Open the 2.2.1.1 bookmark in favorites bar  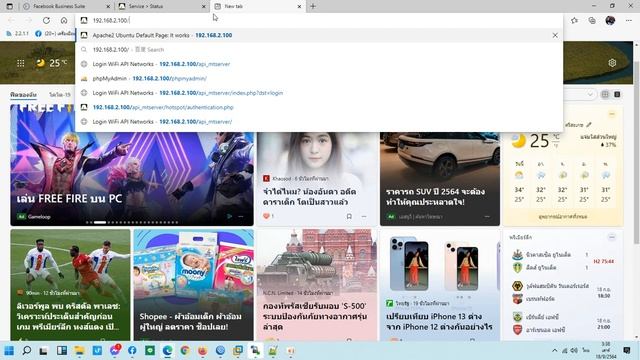click(17, 33)
